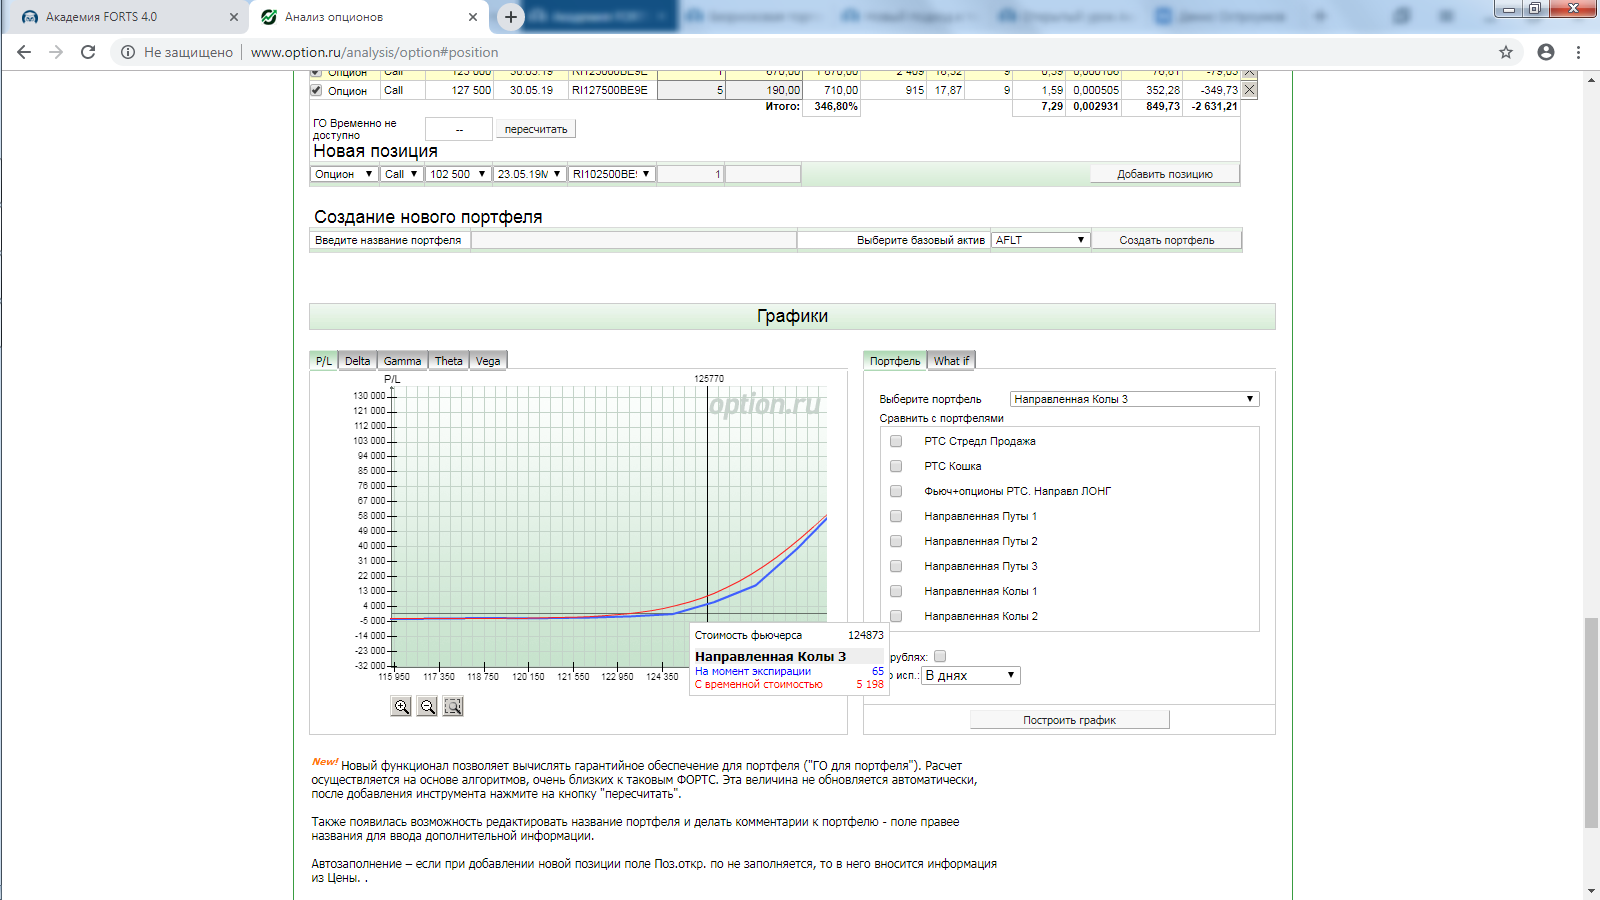Click the page vertical scrollbar thumb
Screen dimensions: 1600x900
1591,723
